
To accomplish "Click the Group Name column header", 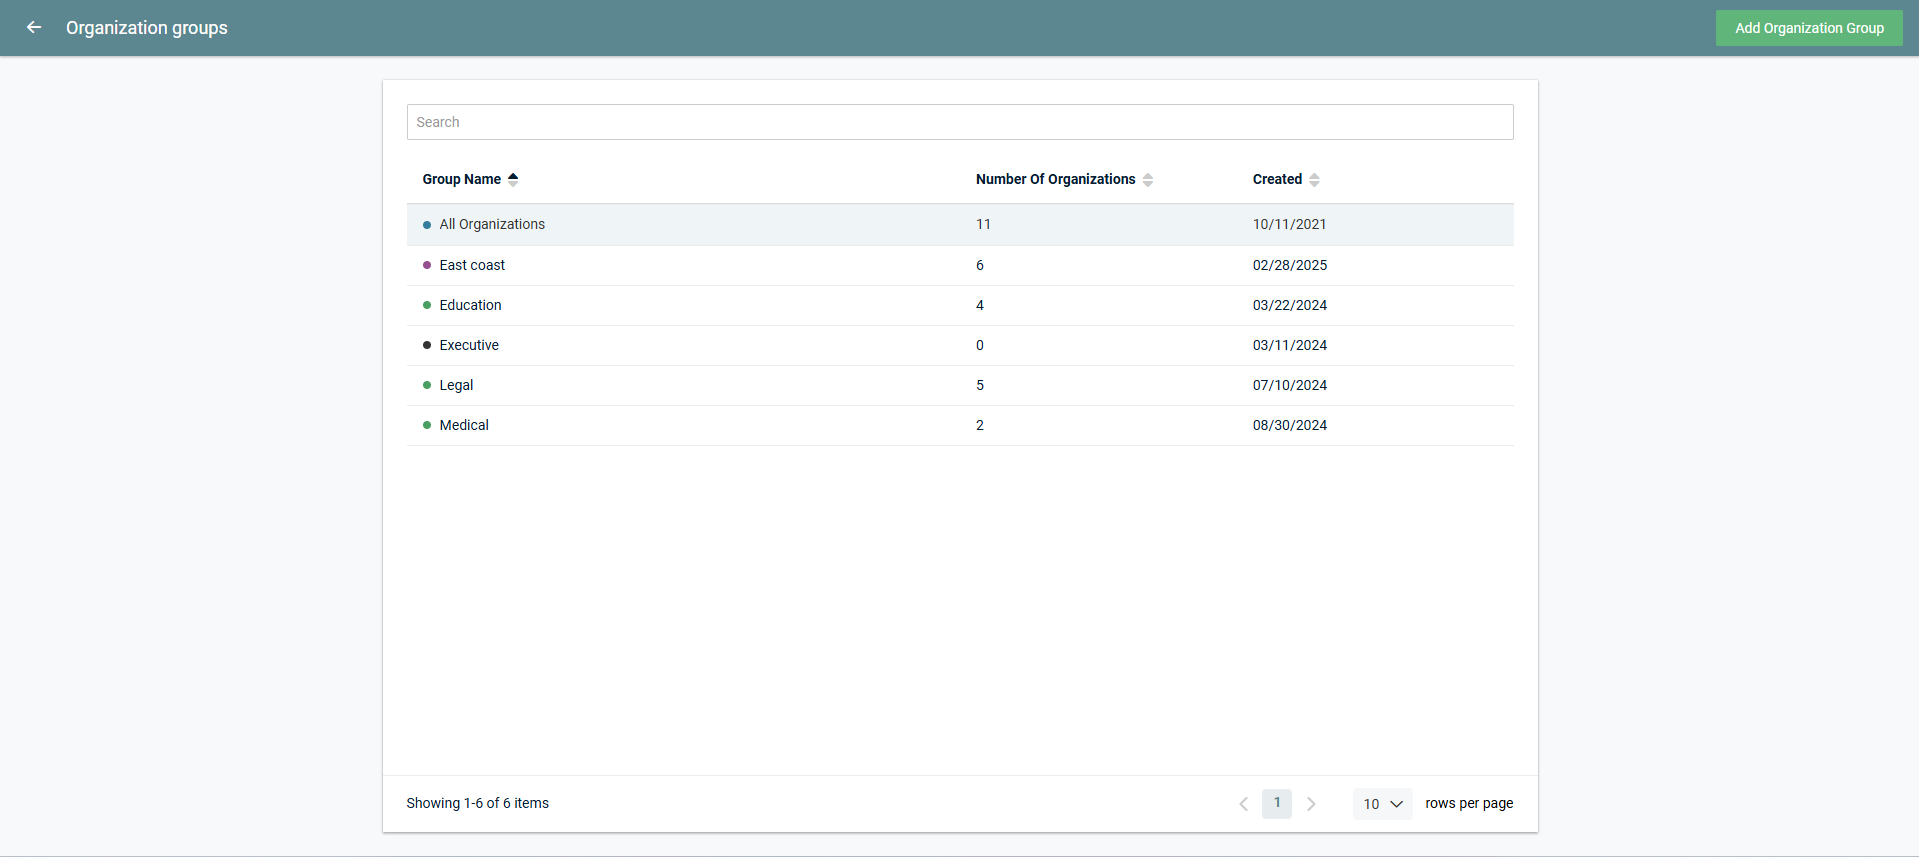I will (x=461, y=179).
